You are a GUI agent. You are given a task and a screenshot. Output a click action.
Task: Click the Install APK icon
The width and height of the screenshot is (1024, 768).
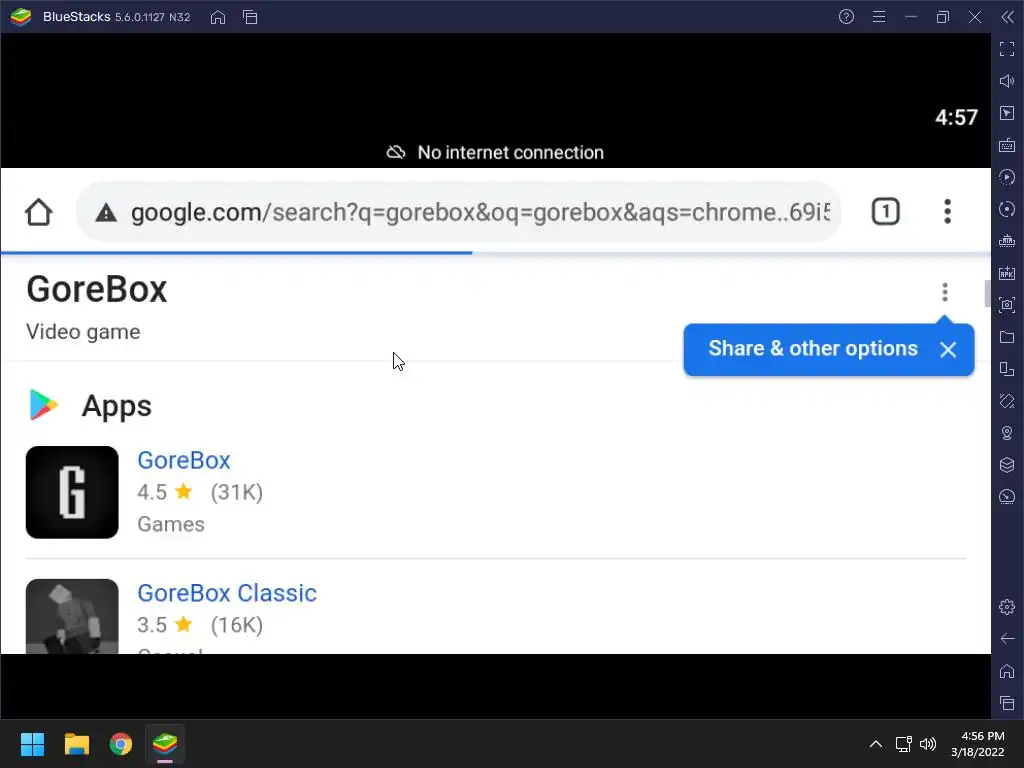click(x=1006, y=273)
